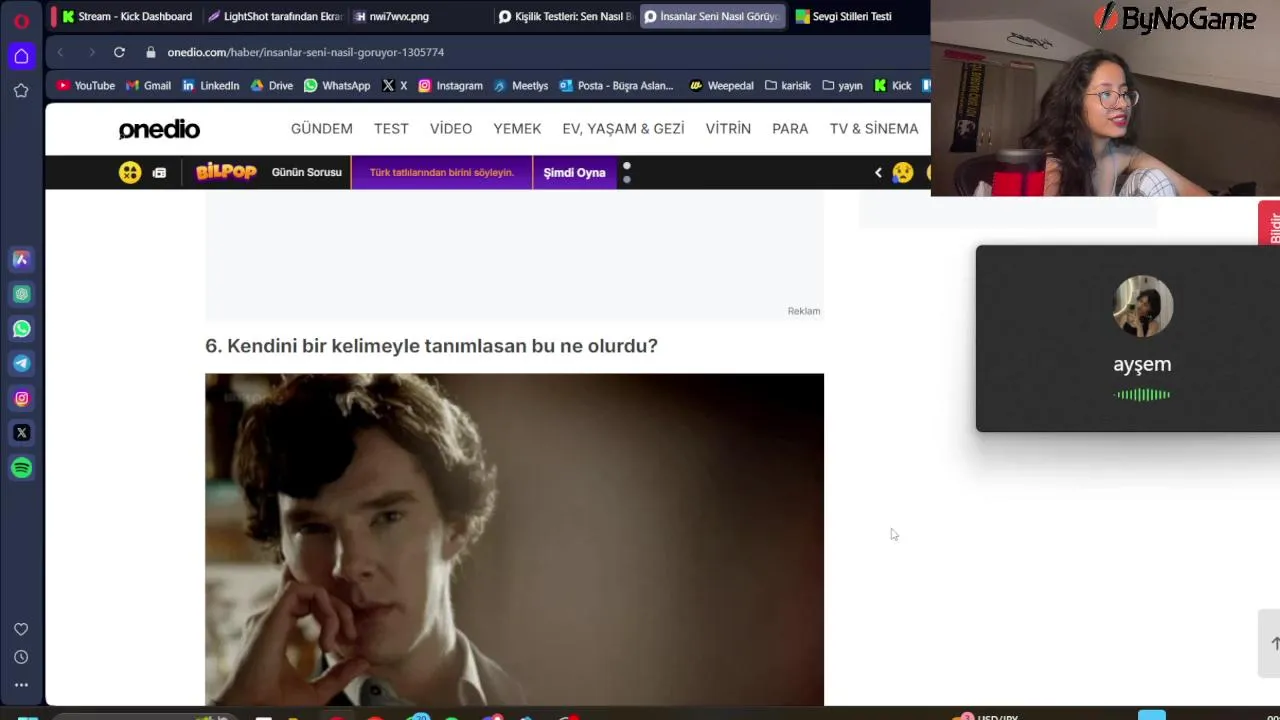
Task: Open WhatsApp in the Opera sidebar
Action: point(21,329)
